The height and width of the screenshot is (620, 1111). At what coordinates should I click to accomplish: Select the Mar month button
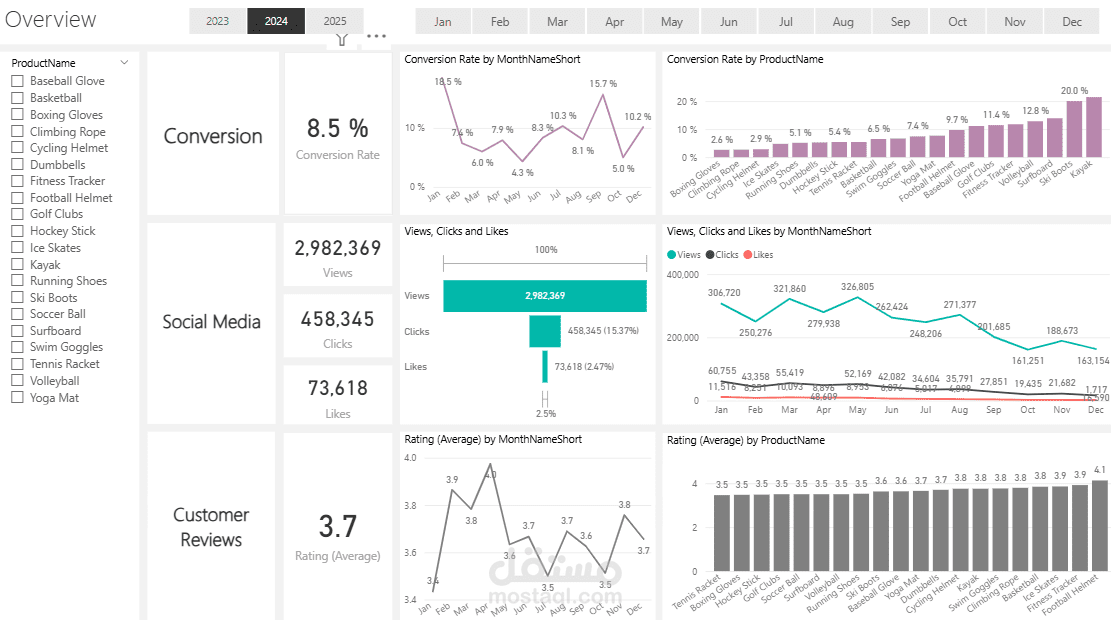point(558,21)
